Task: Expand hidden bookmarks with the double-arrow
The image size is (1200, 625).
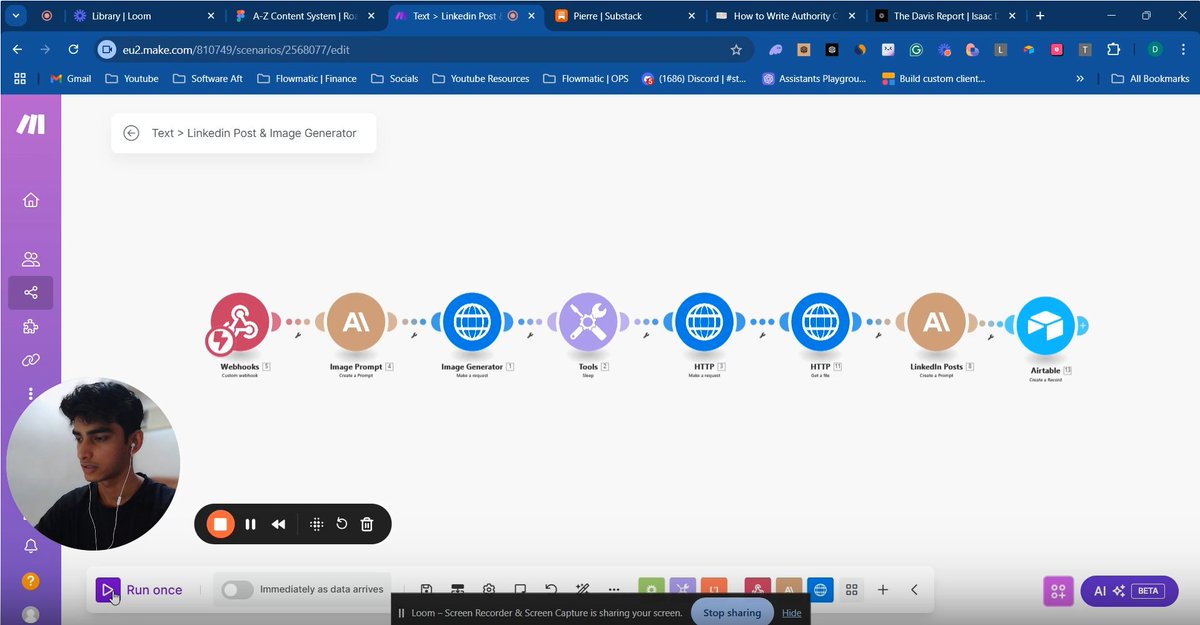Action: click(x=1079, y=78)
